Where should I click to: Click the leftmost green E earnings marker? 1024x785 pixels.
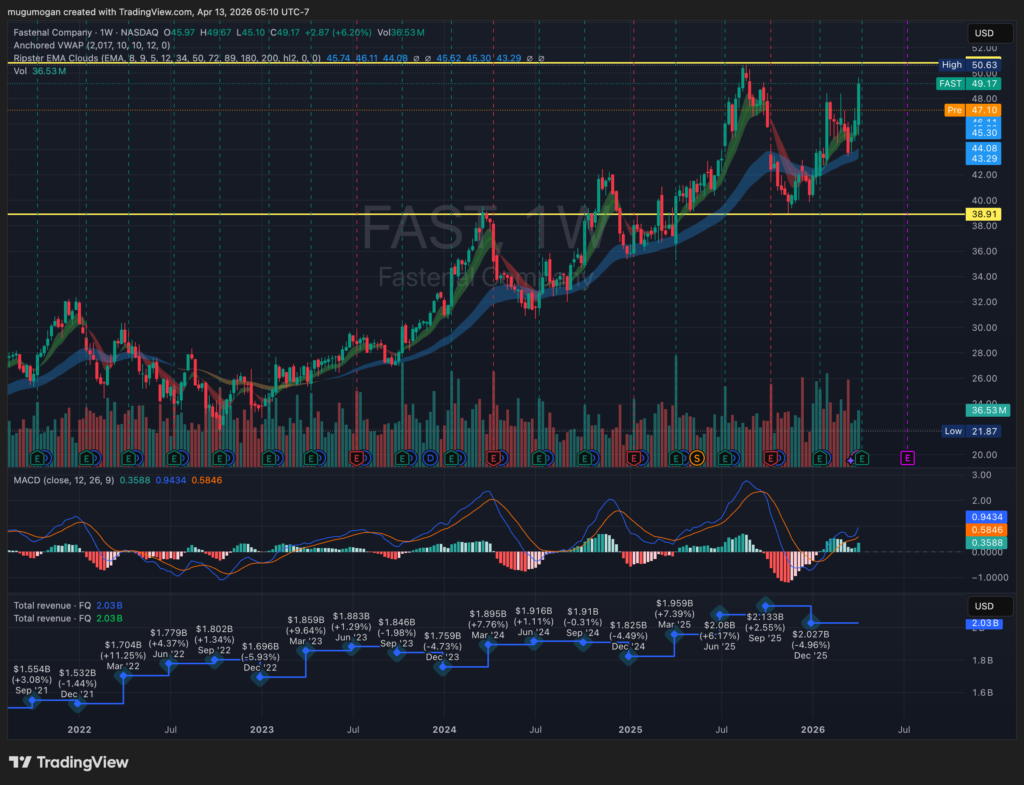(38, 458)
